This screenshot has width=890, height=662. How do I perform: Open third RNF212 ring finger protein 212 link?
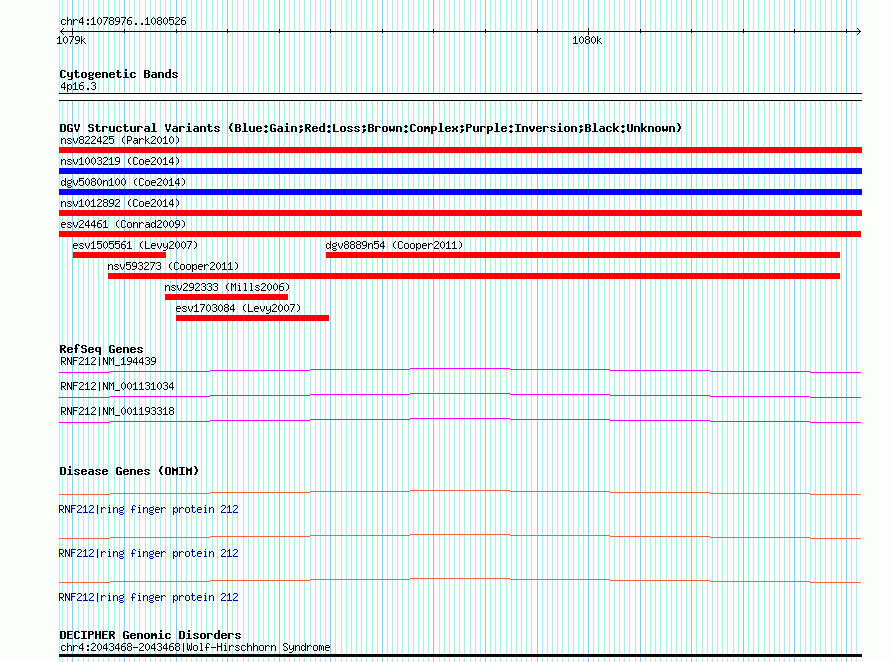pyautogui.click(x=148, y=597)
